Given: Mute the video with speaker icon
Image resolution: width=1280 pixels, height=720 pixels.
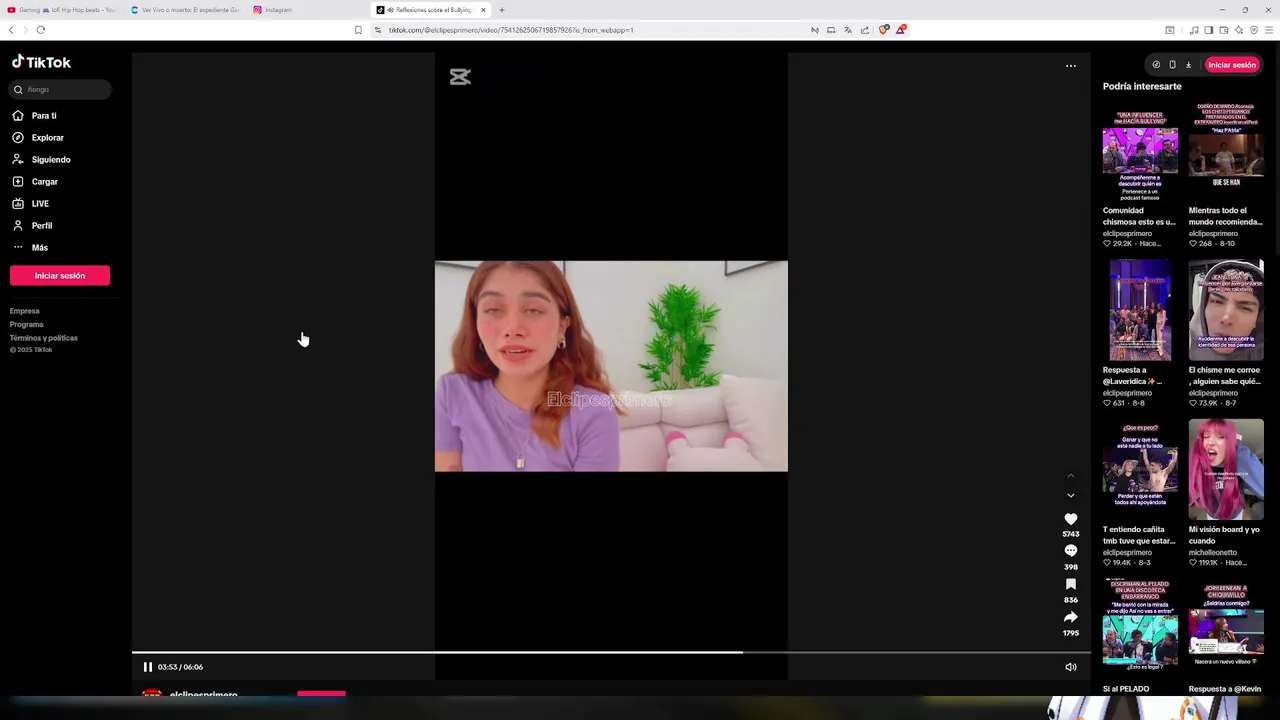Looking at the screenshot, I should pyautogui.click(x=1071, y=667).
